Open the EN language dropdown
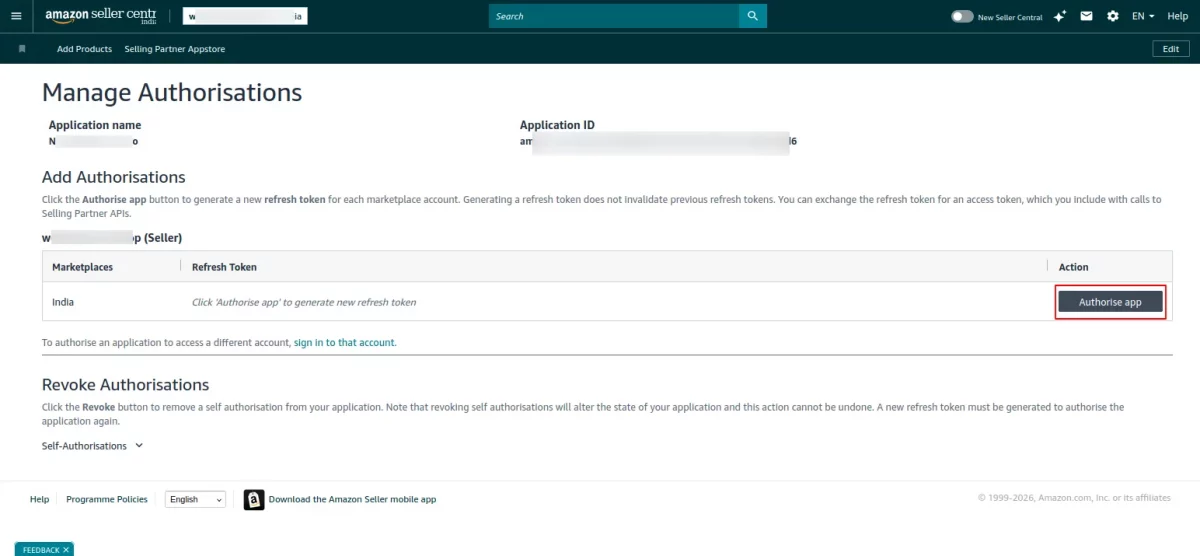Image resolution: width=1200 pixels, height=556 pixels. [x=1143, y=16]
